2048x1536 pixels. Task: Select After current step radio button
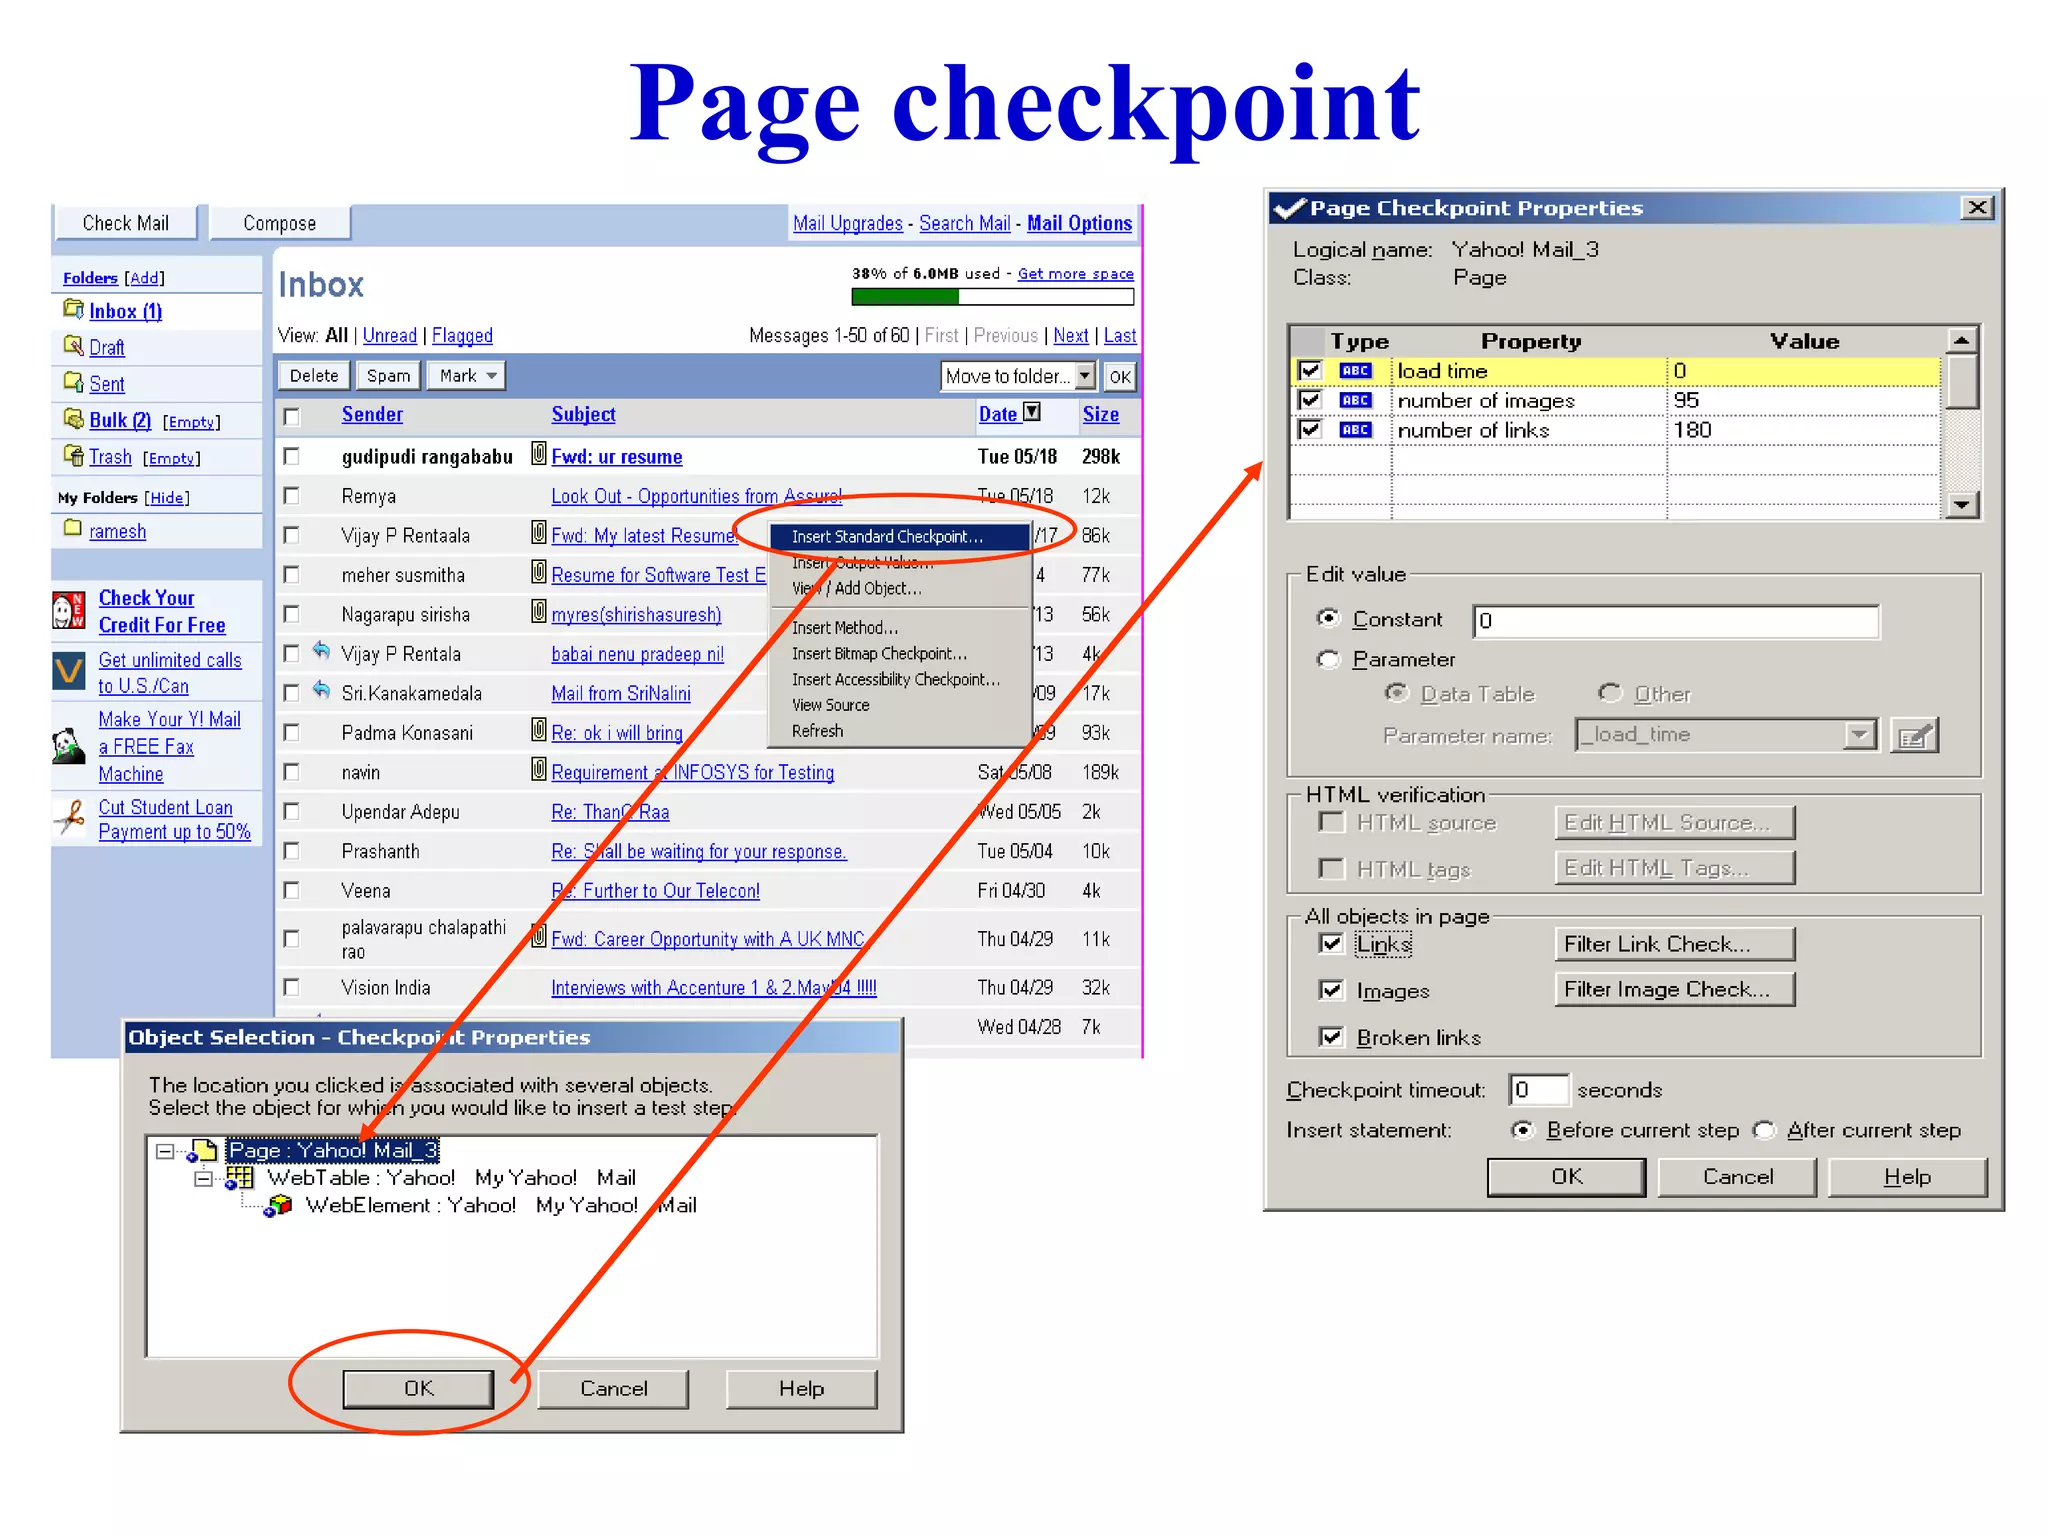coord(1764,1130)
